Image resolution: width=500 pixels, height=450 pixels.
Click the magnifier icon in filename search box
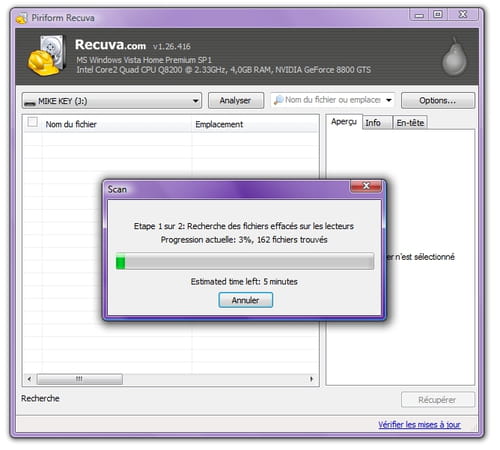pyautogui.click(x=278, y=100)
